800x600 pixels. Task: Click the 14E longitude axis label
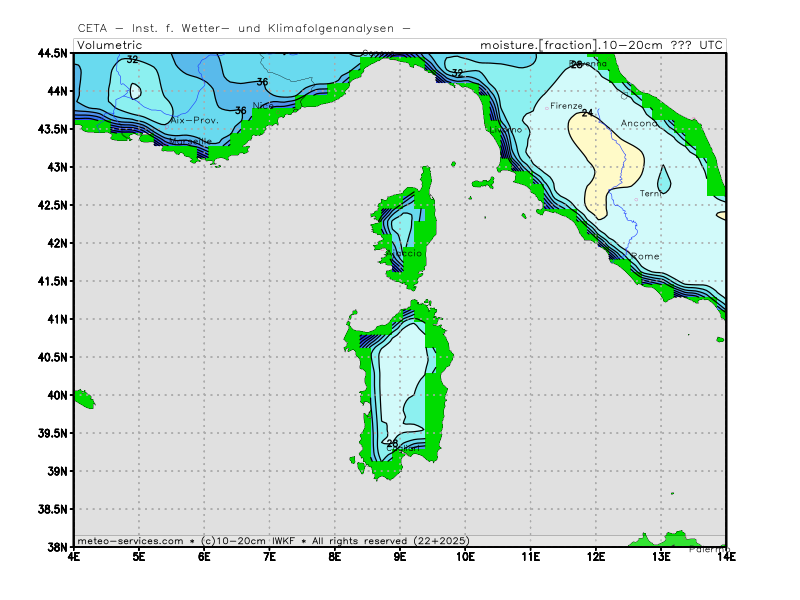(x=726, y=556)
